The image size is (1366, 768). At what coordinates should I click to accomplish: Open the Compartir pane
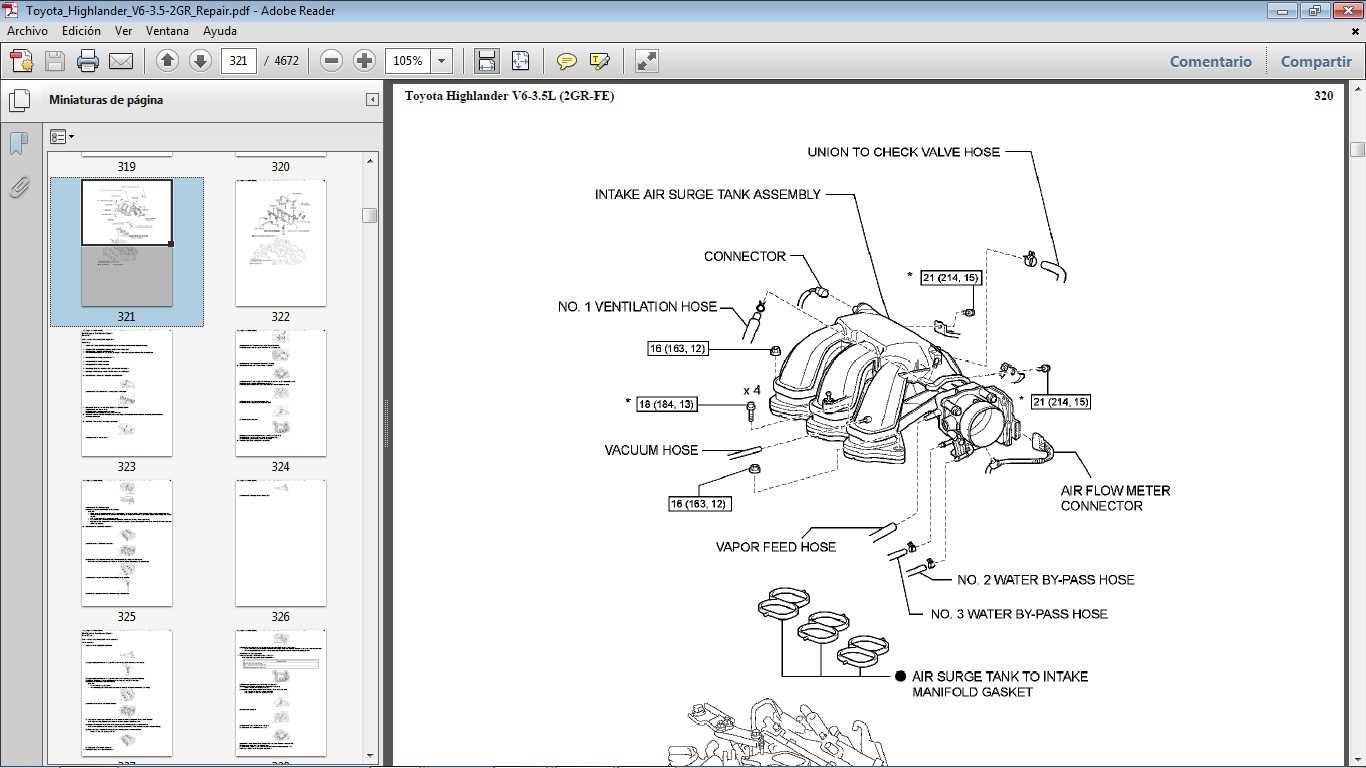(1316, 61)
